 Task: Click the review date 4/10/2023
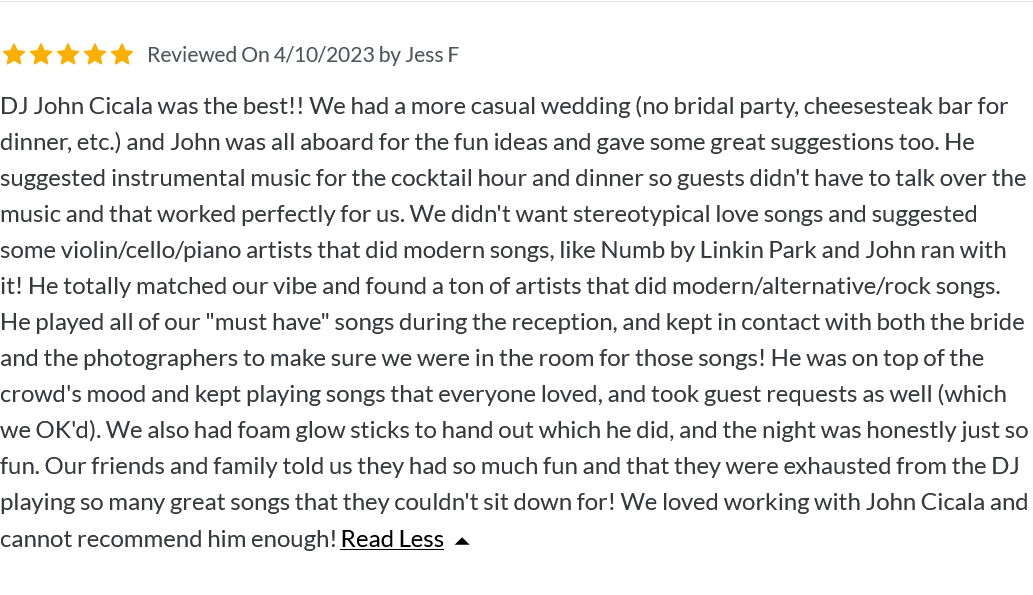[x=324, y=55]
